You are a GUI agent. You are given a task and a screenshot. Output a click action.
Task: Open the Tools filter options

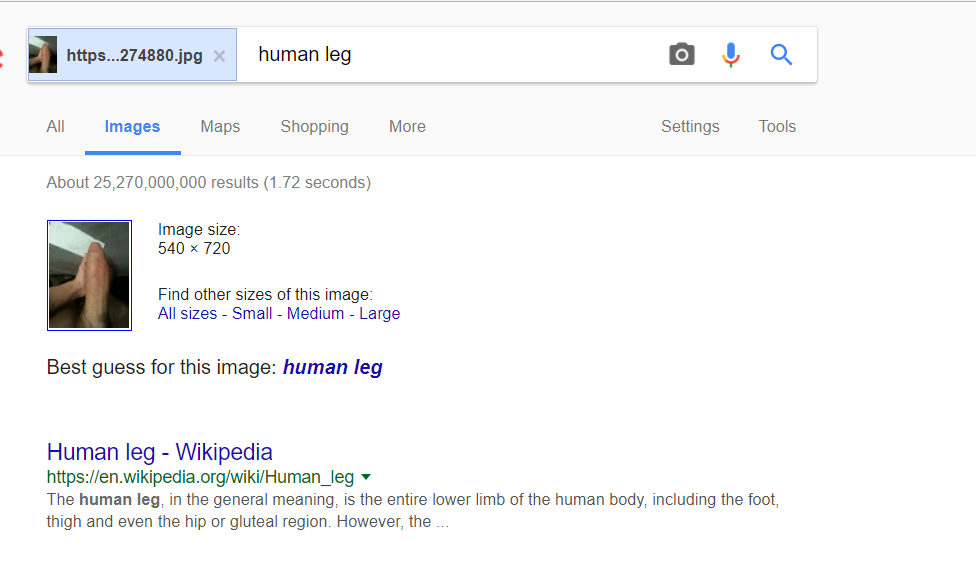(777, 127)
